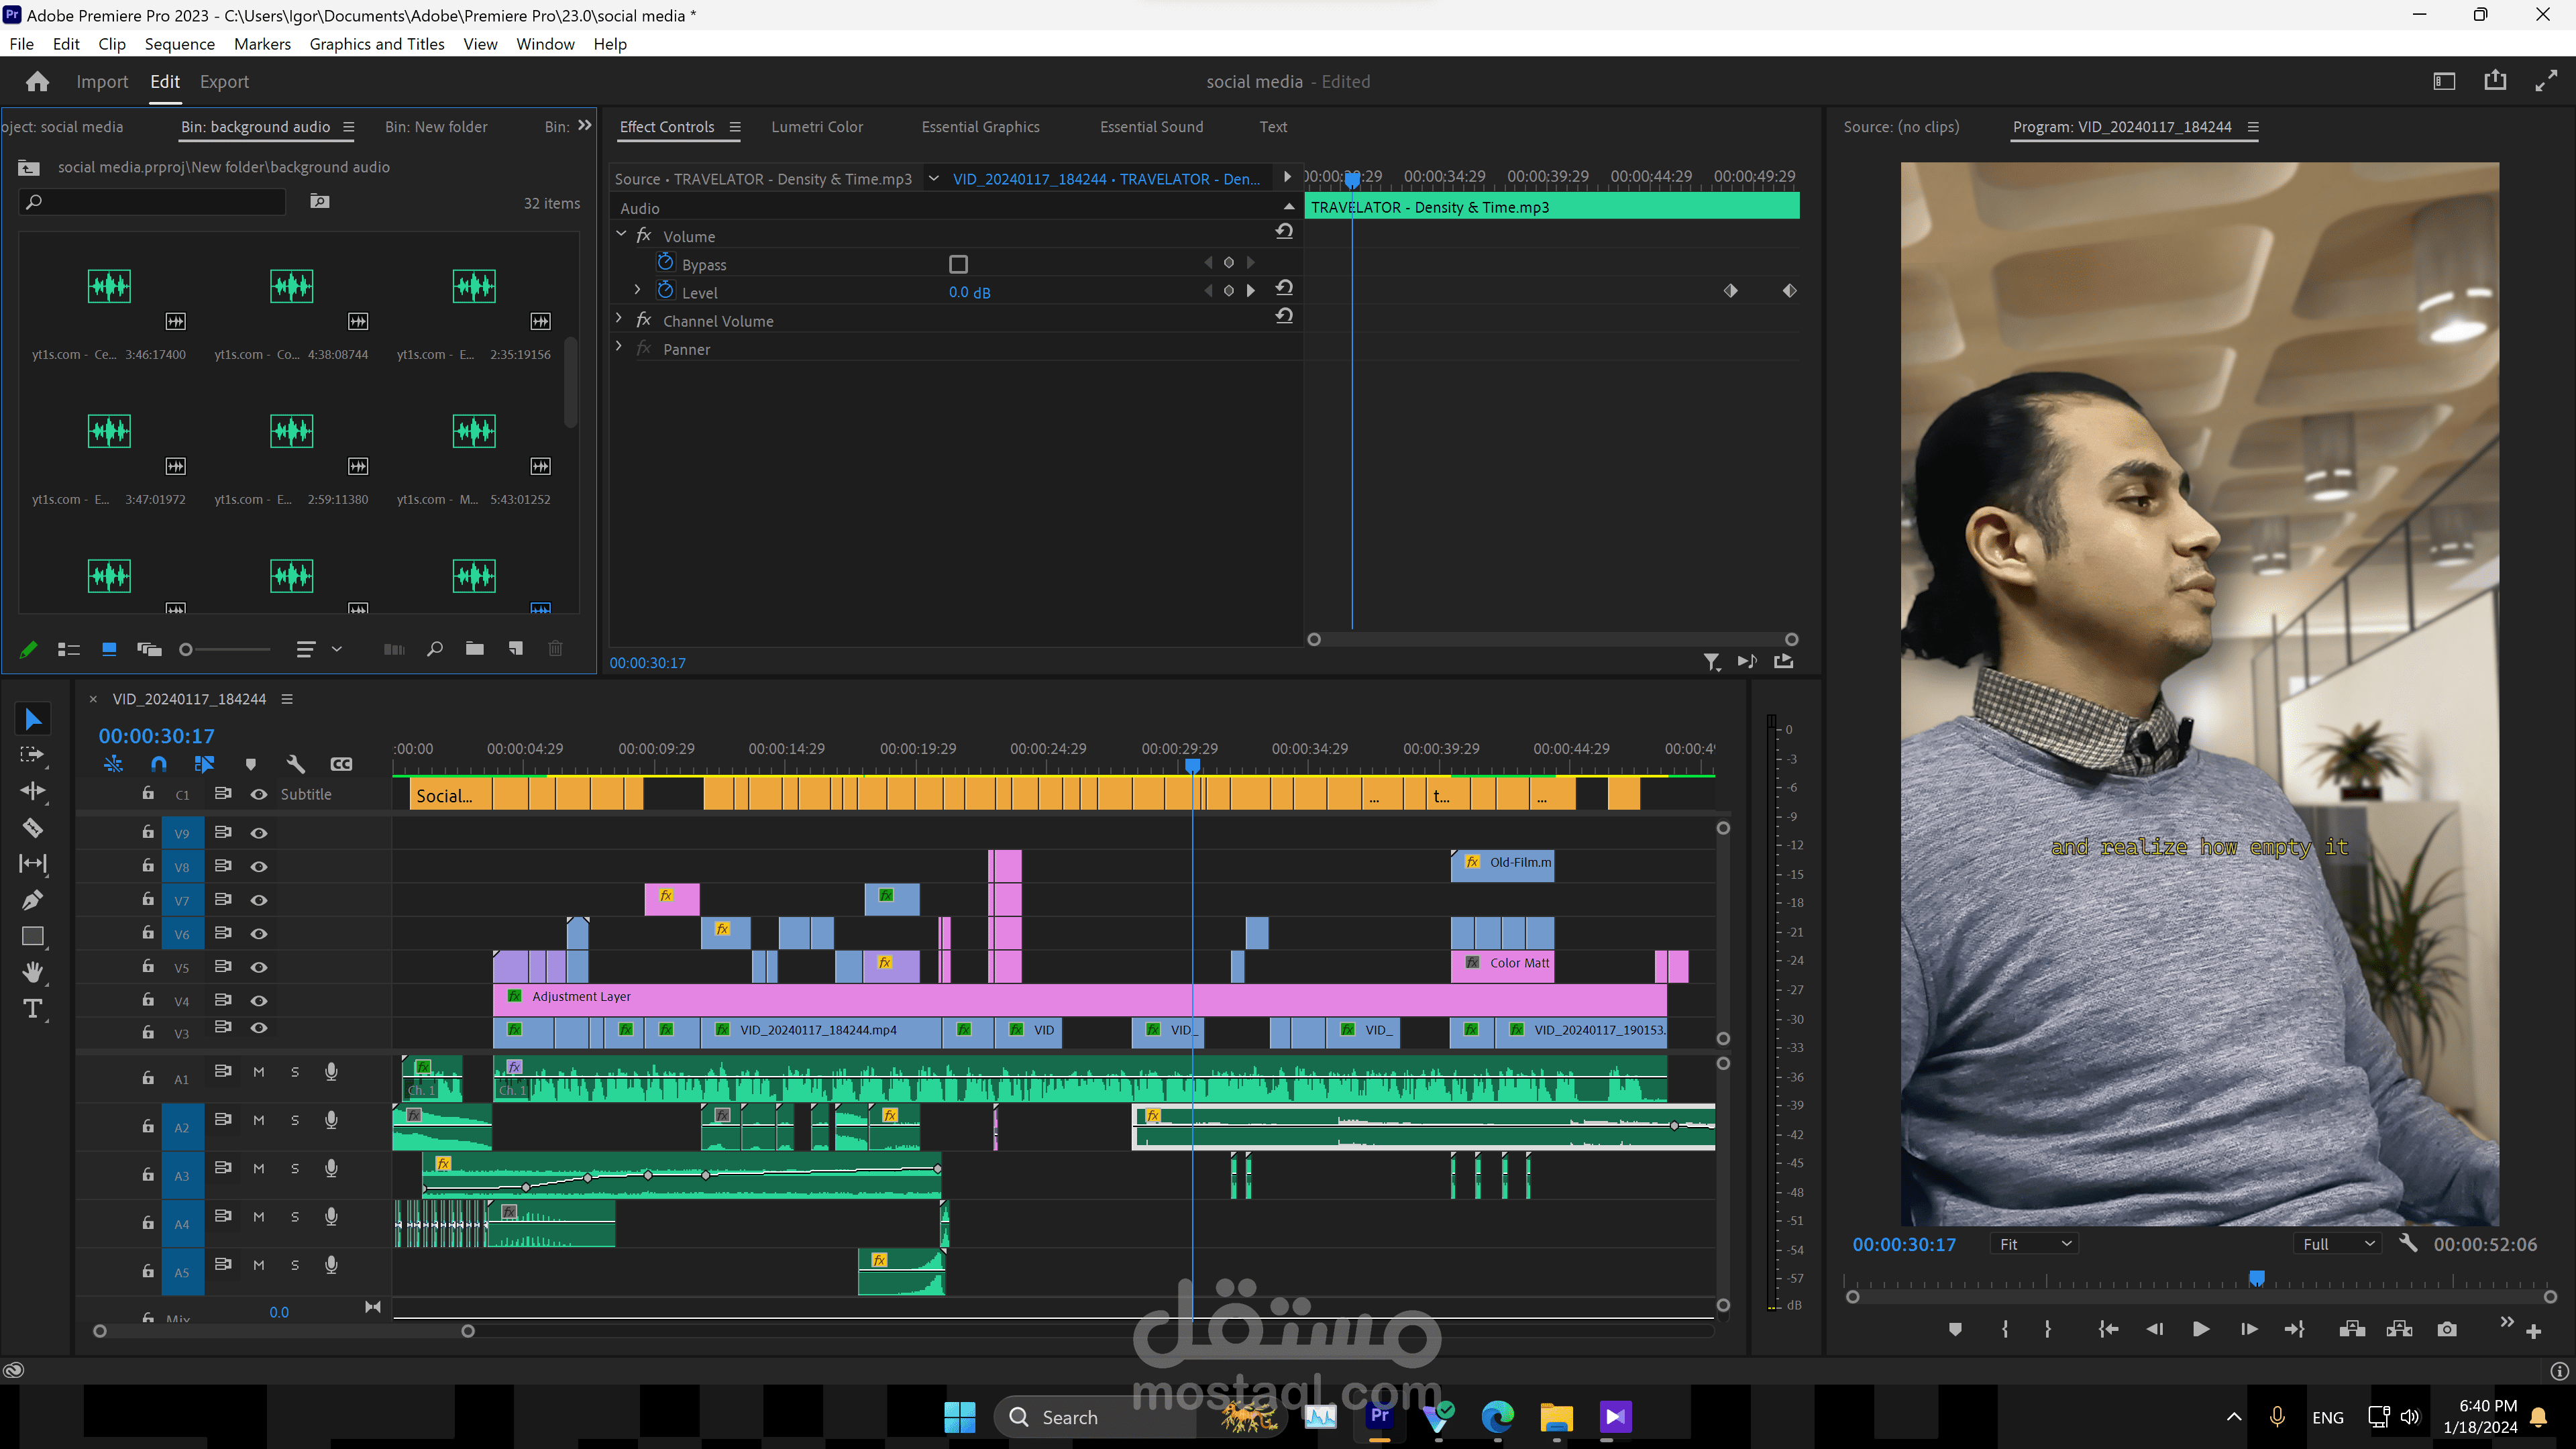Click the Export Frame camera icon

click(x=2446, y=1329)
